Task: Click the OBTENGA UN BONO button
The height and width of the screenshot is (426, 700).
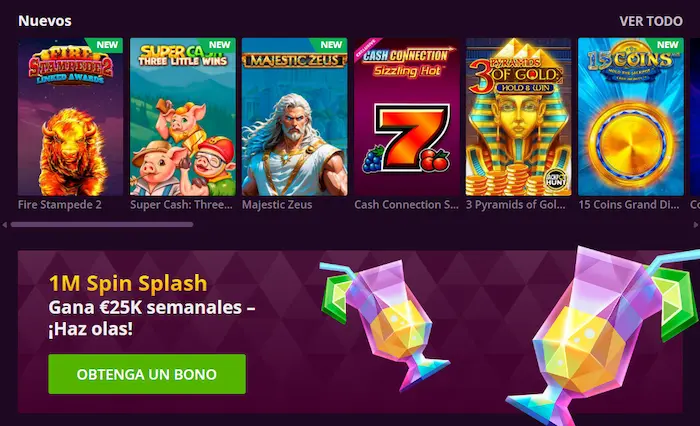Action: click(x=147, y=374)
